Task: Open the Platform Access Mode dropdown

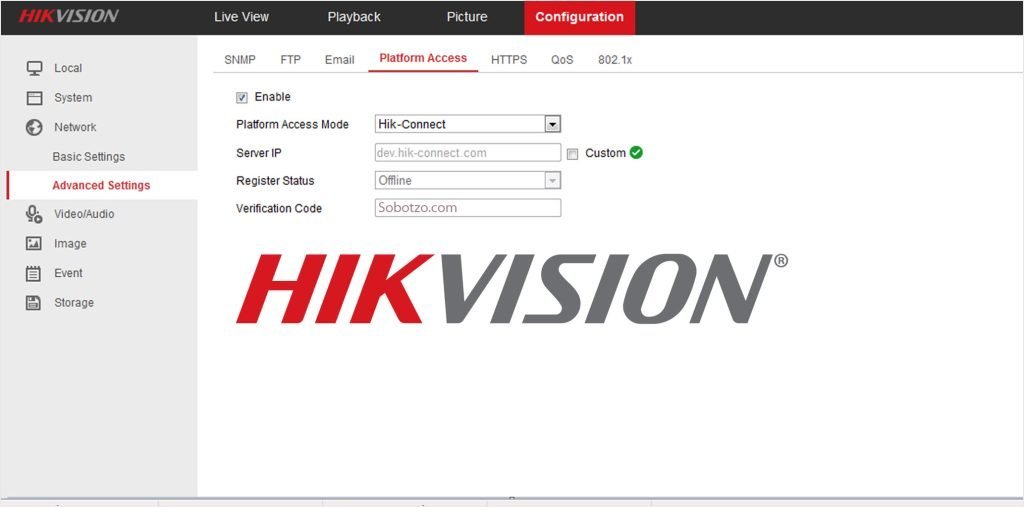Action: click(x=468, y=124)
